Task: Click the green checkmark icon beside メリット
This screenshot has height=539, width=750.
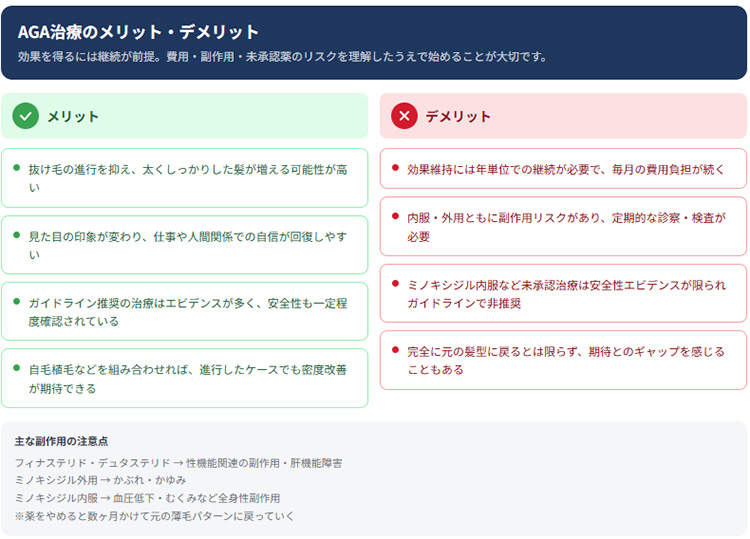Action: [26, 116]
